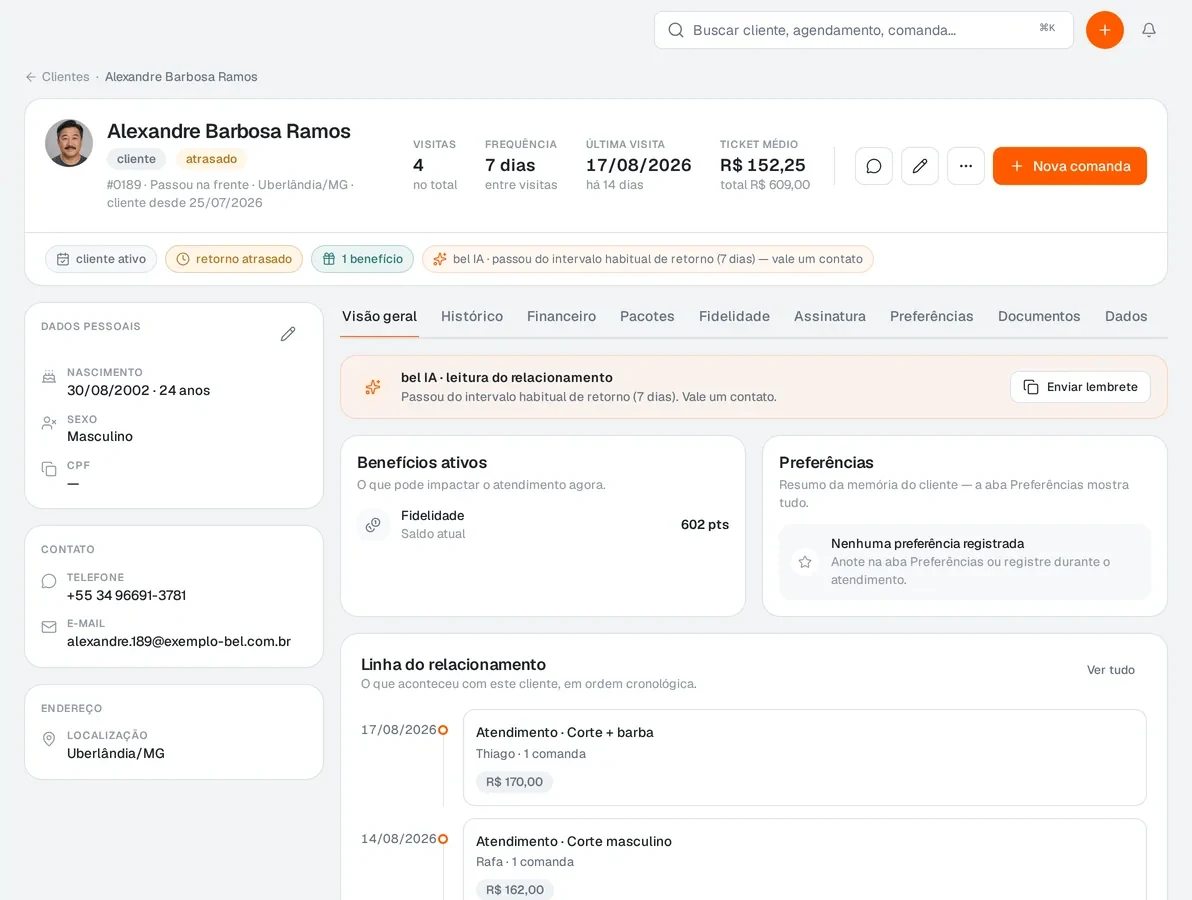Click timeline marker for 14/08/2026
Viewport: 1192px width, 900px height.
(x=443, y=839)
